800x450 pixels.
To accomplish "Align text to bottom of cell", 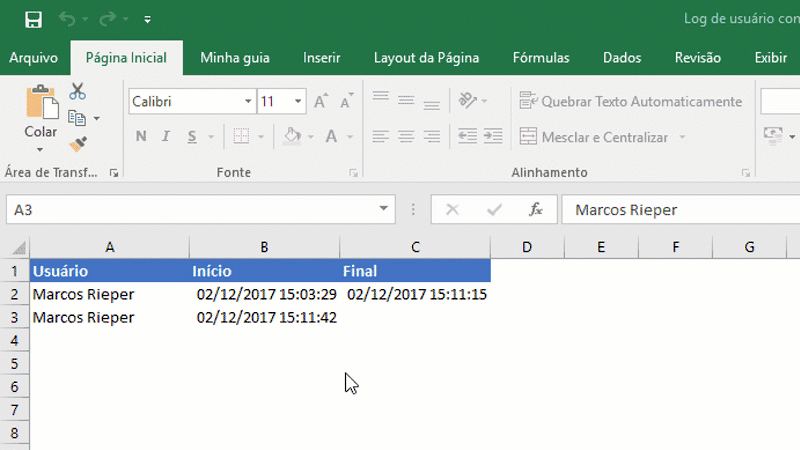I will point(432,104).
